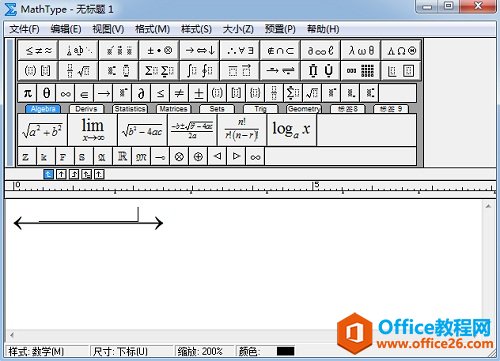Insert circled times symbol in bottom bar
The height and width of the screenshot is (361, 500).
tap(179, 156)
